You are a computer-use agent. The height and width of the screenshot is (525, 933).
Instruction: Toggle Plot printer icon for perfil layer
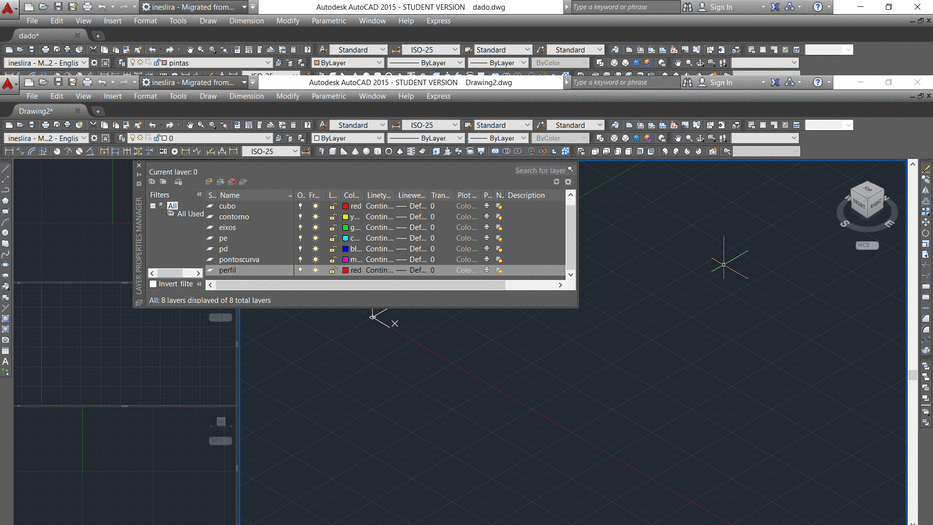486,270
